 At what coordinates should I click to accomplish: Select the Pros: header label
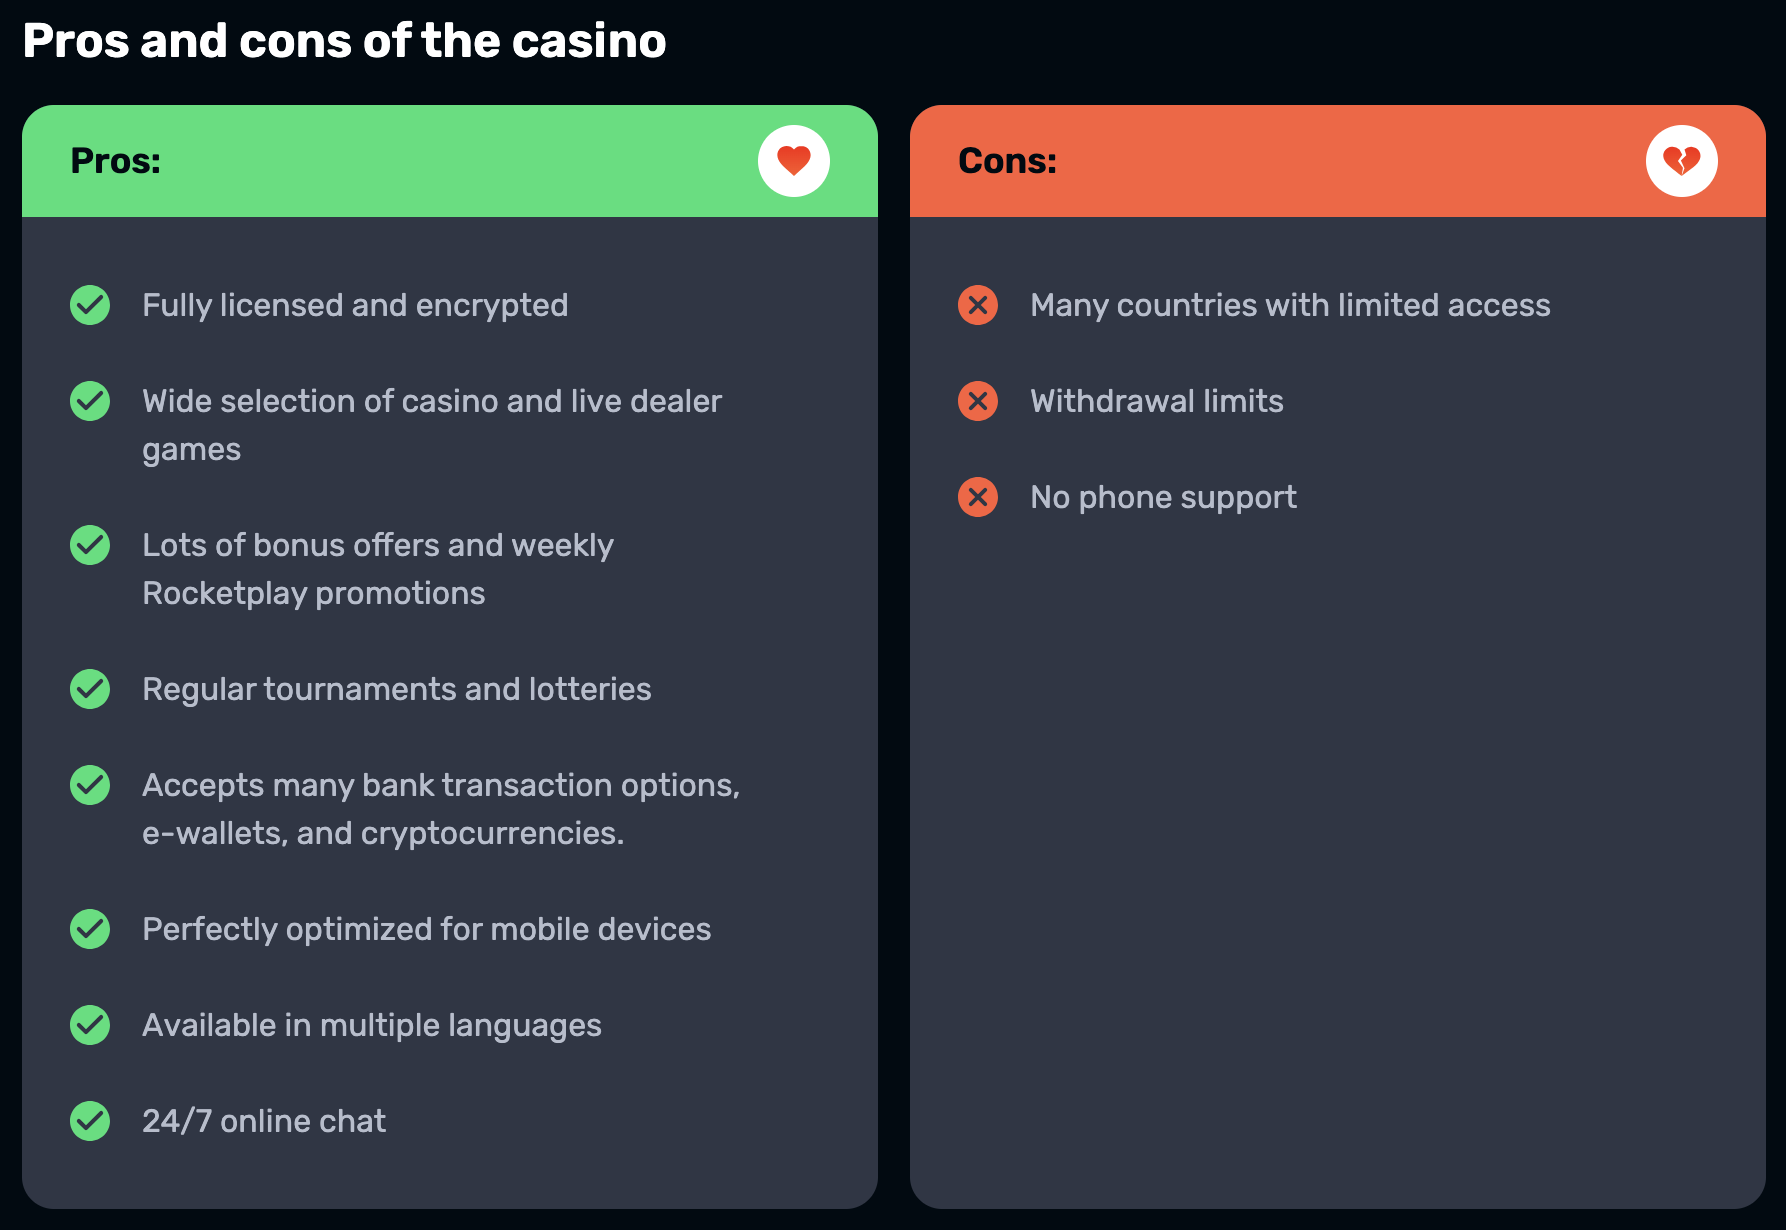click(x=116, y=161)
